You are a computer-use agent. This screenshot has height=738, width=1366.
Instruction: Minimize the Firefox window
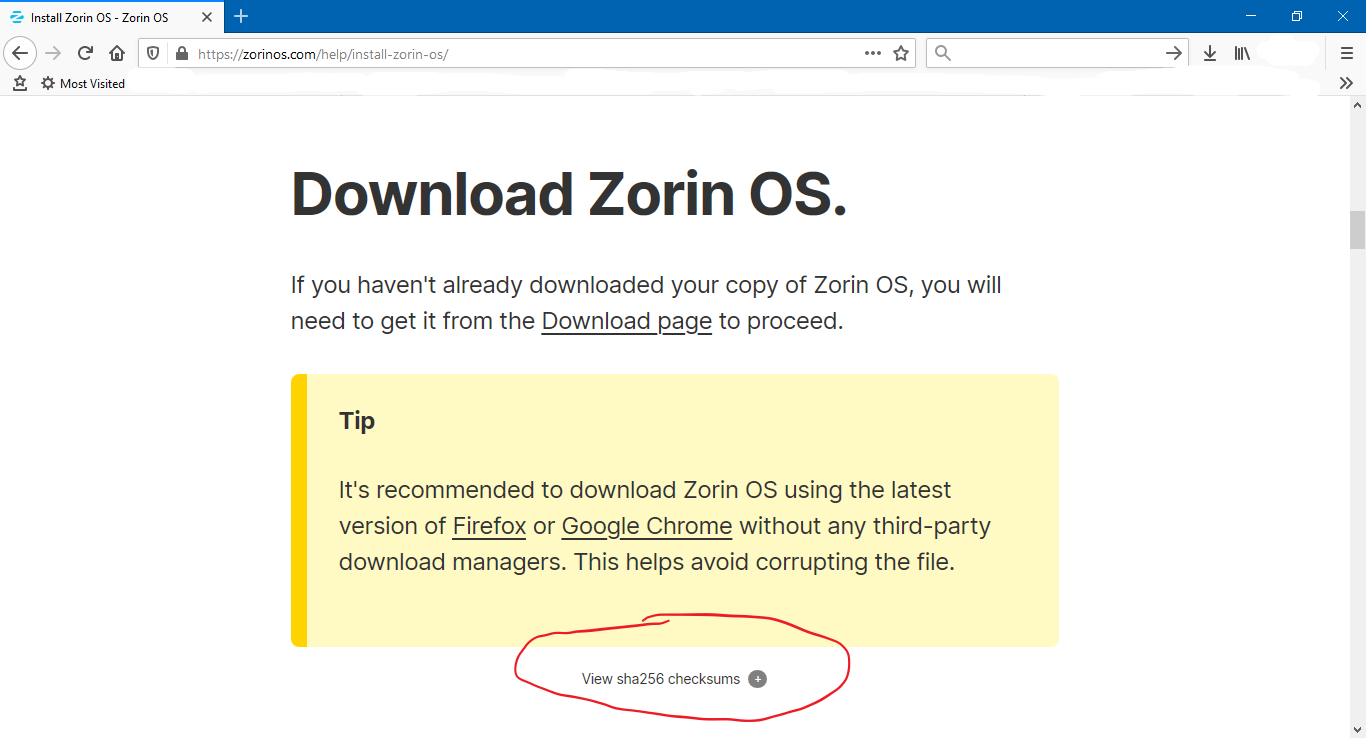(x=1251, y=16)
